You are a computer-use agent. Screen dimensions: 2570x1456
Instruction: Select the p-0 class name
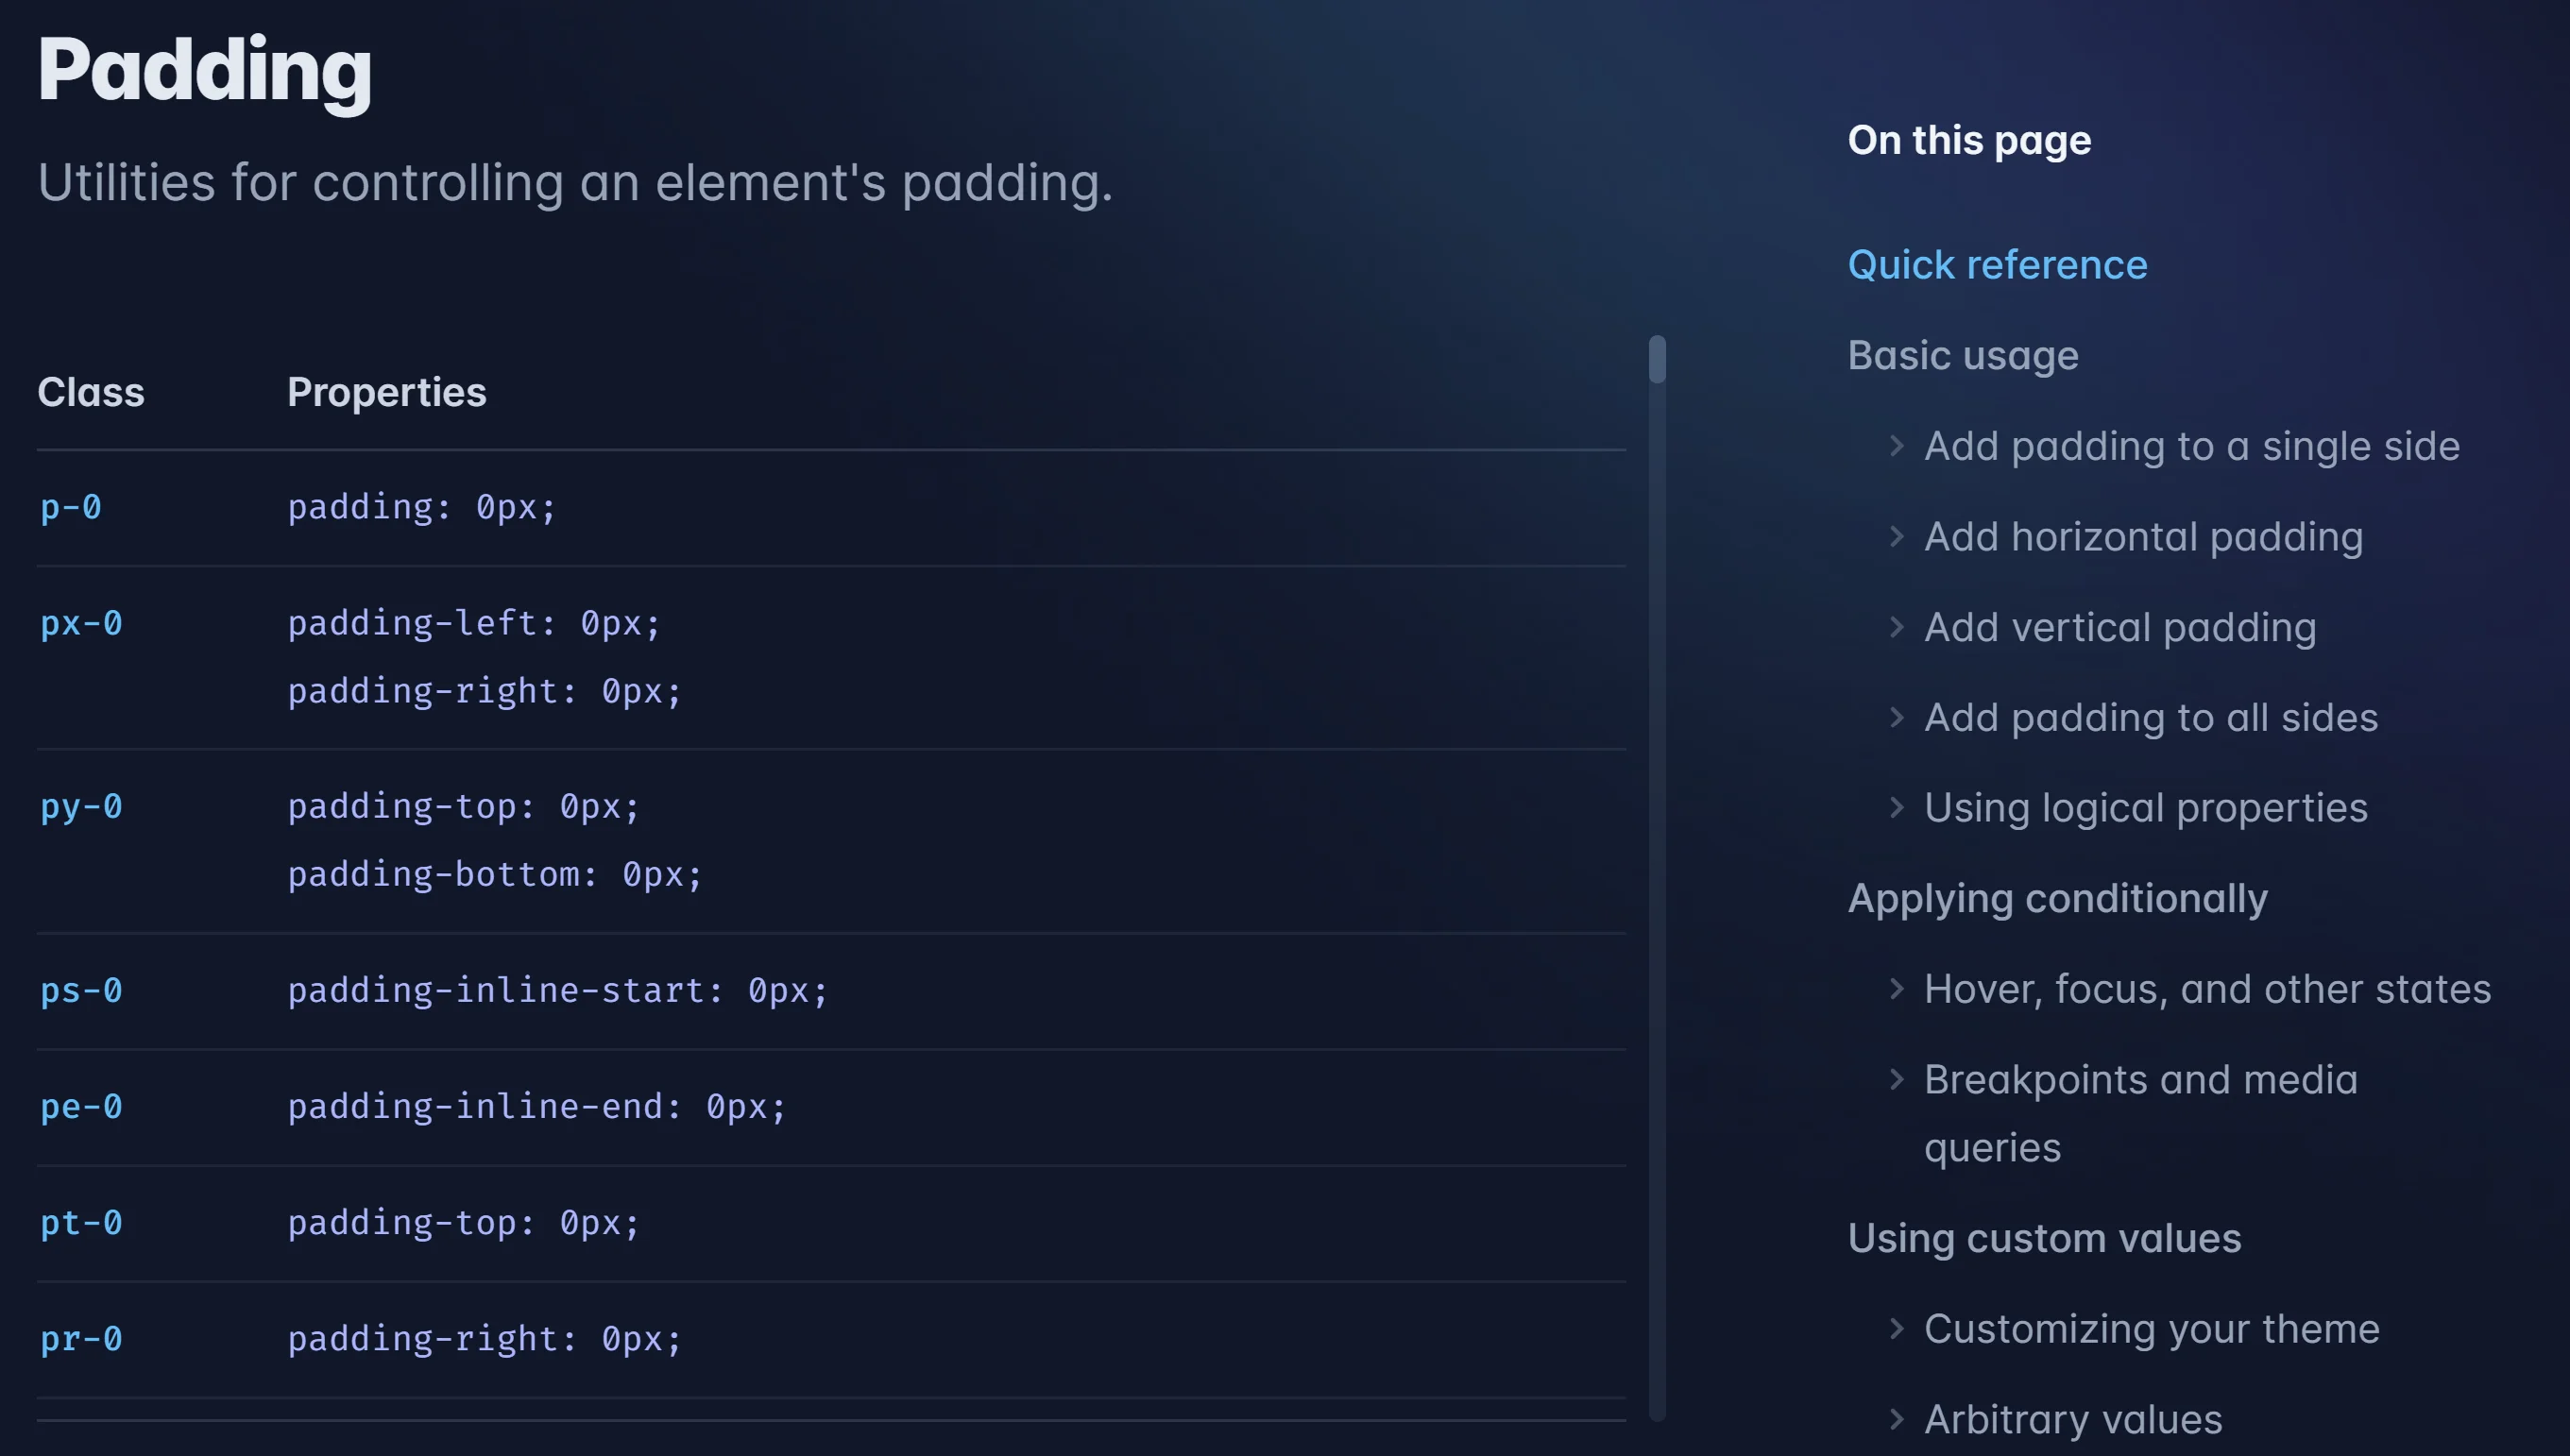pos(71,507)
